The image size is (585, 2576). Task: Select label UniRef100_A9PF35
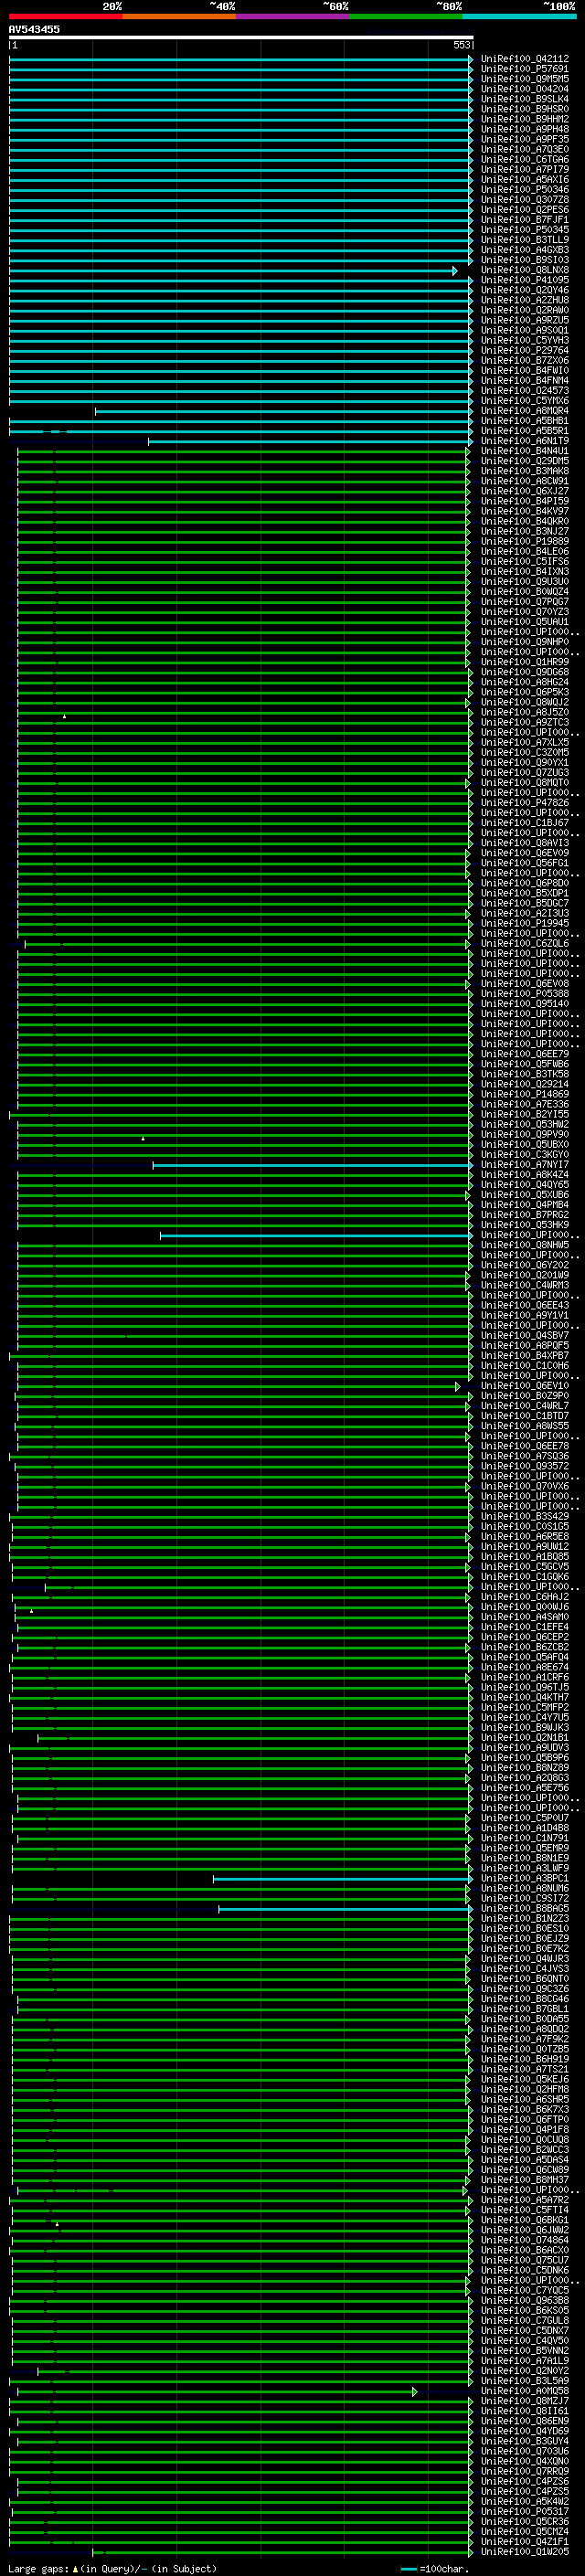coord(525,139)
